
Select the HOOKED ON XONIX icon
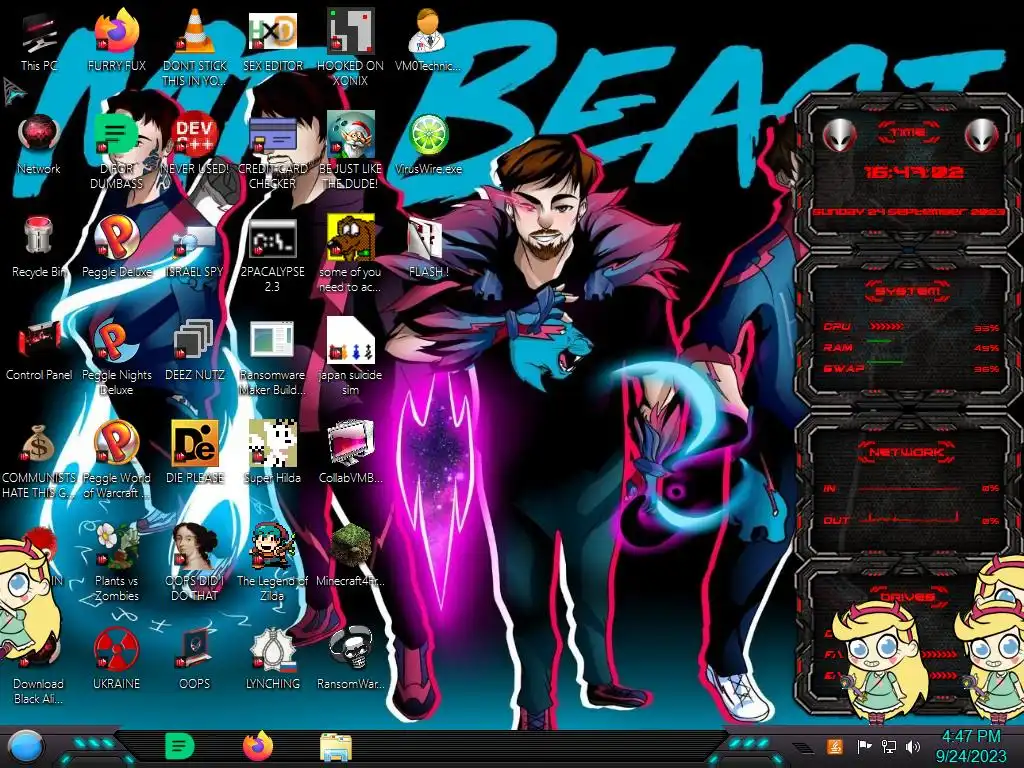[x=350, y=32]
